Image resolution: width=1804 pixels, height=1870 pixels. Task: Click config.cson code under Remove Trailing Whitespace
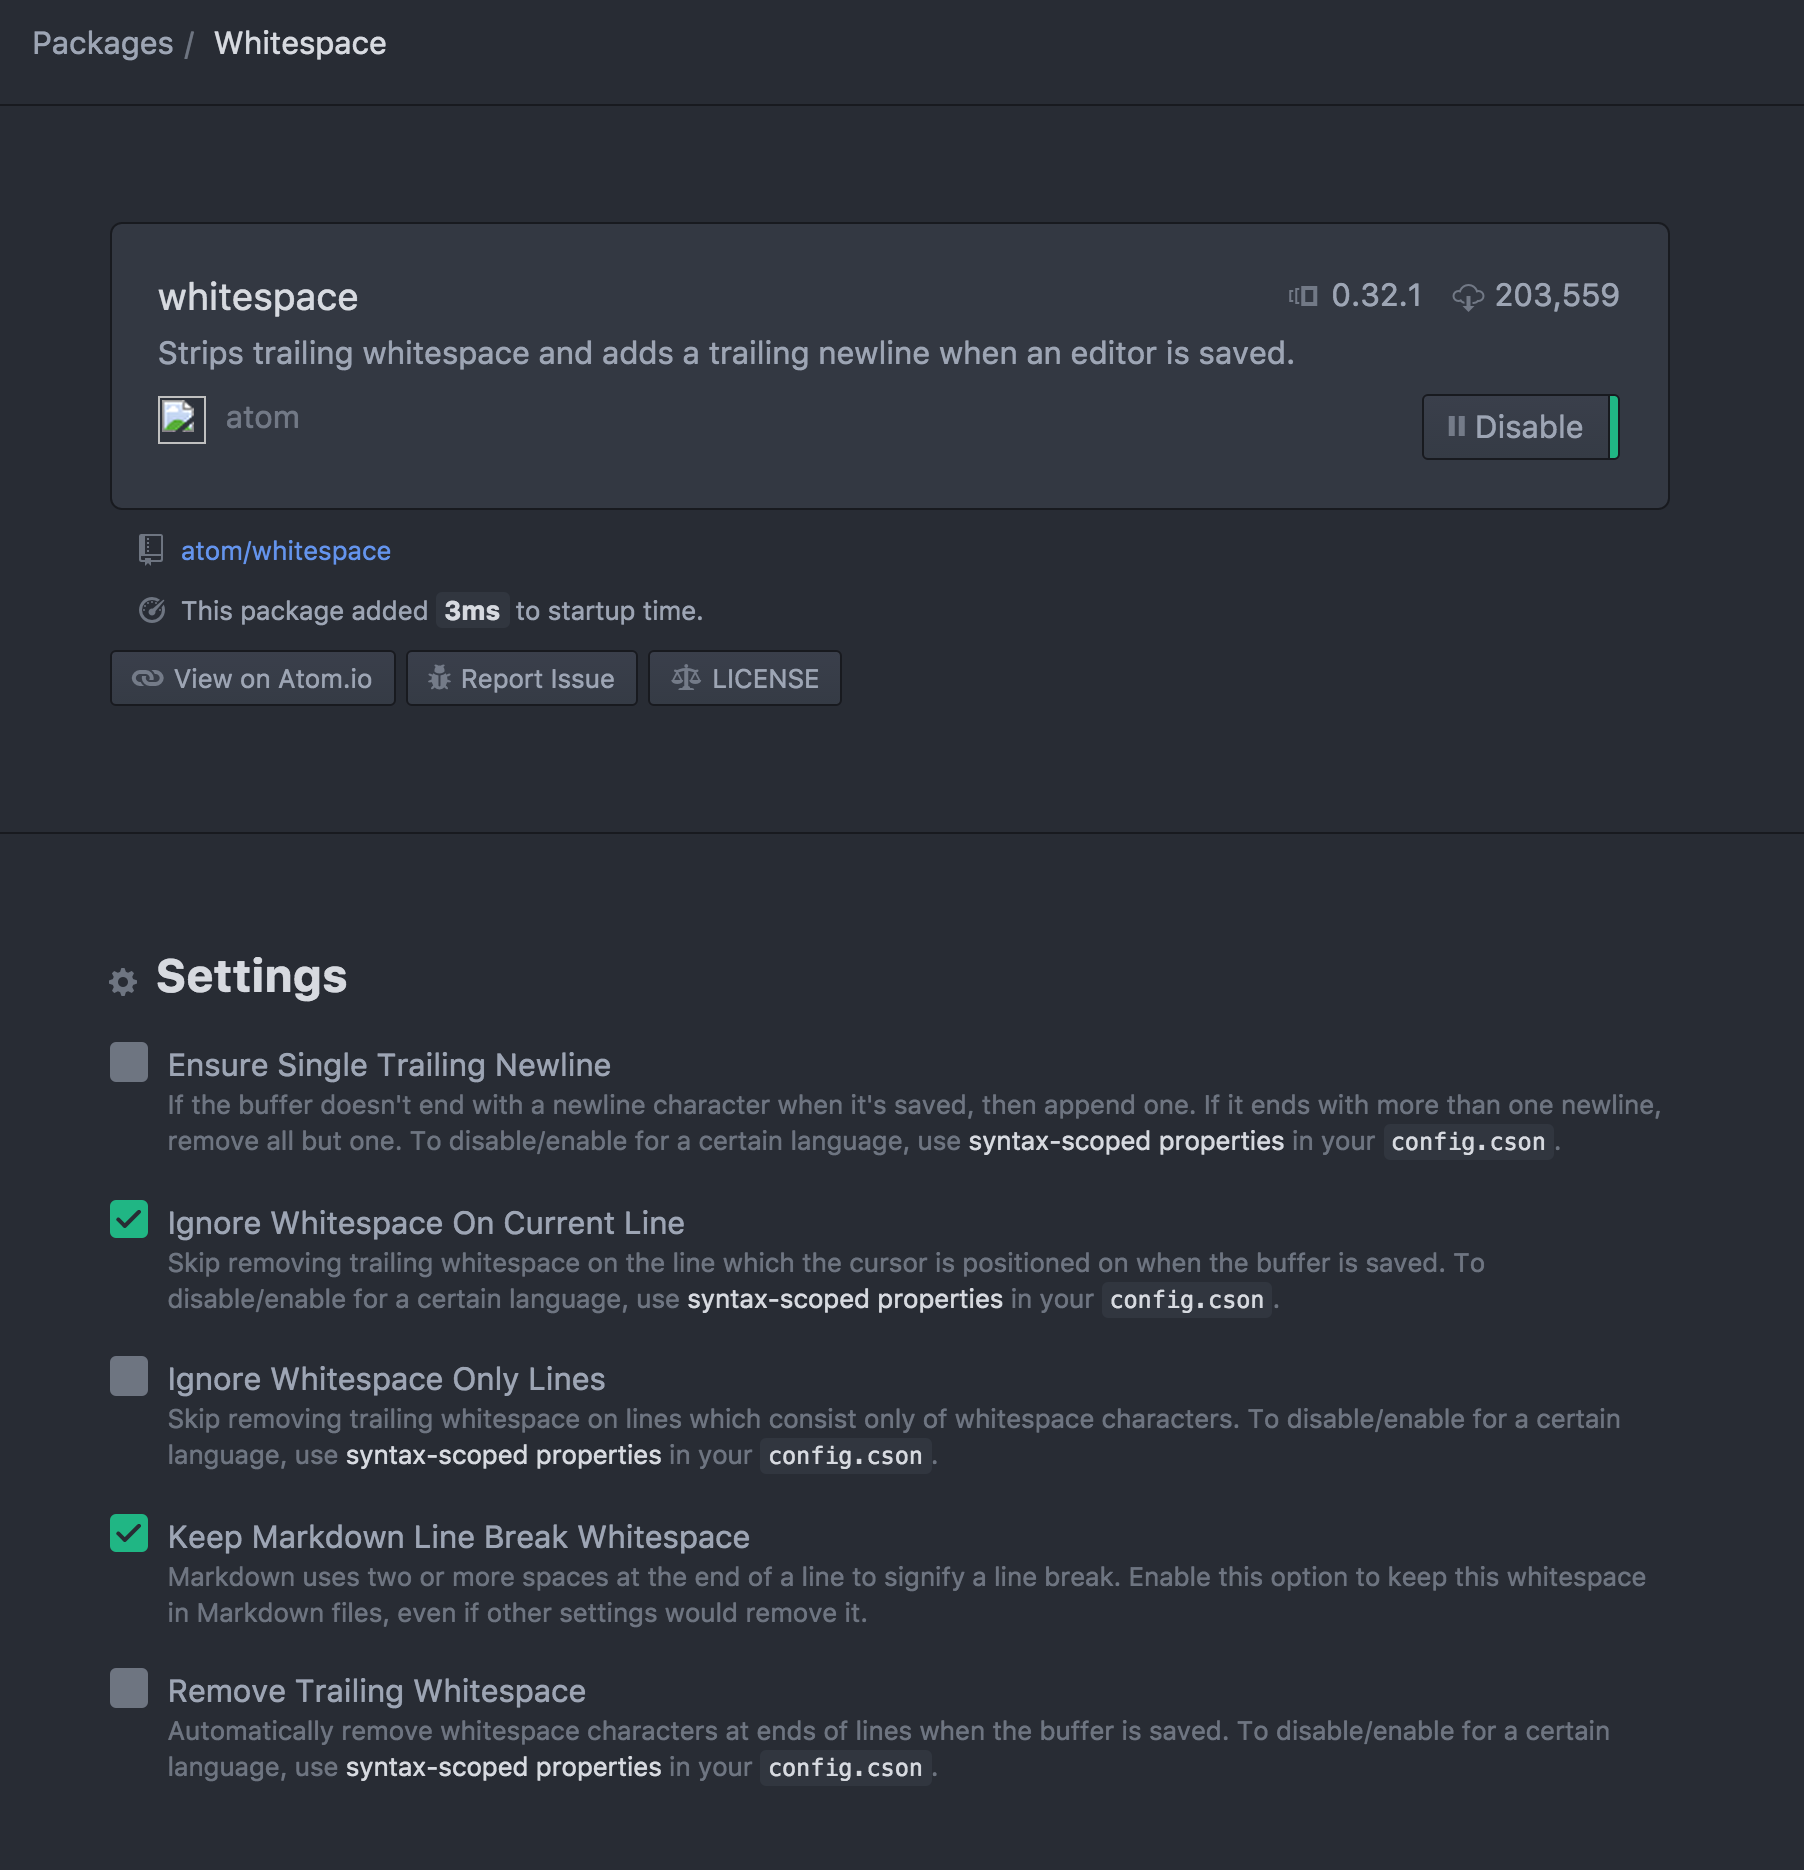pos(845,1768)
